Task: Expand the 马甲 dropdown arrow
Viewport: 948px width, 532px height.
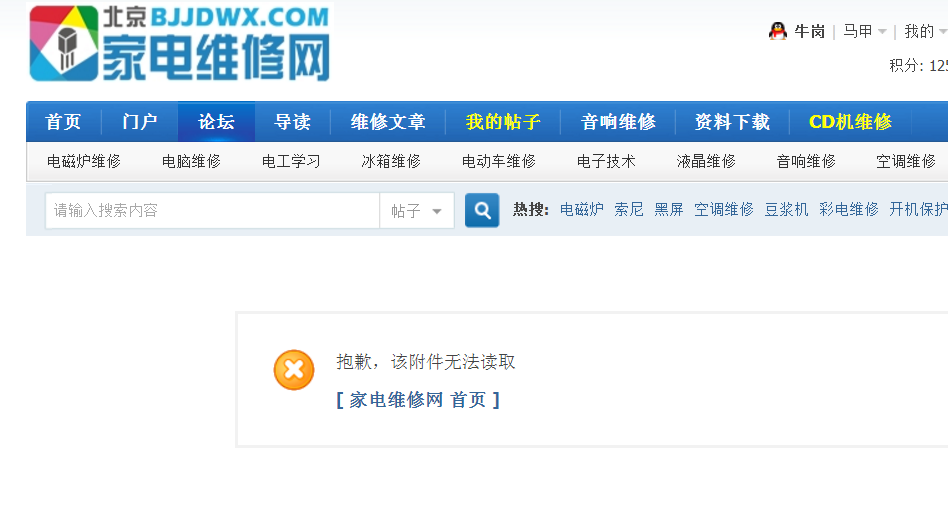Action: [x=882, y=32]
